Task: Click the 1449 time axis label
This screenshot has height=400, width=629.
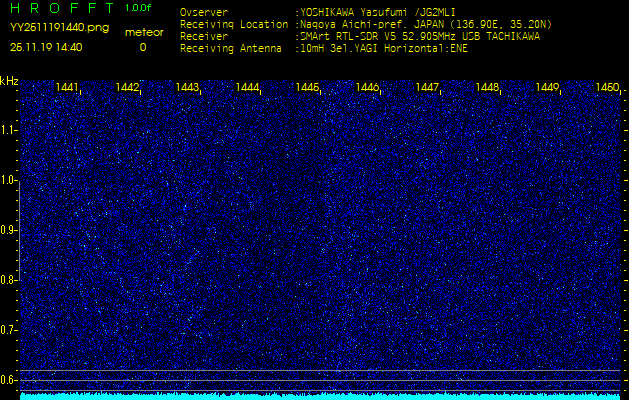Action: click(547, 87)
